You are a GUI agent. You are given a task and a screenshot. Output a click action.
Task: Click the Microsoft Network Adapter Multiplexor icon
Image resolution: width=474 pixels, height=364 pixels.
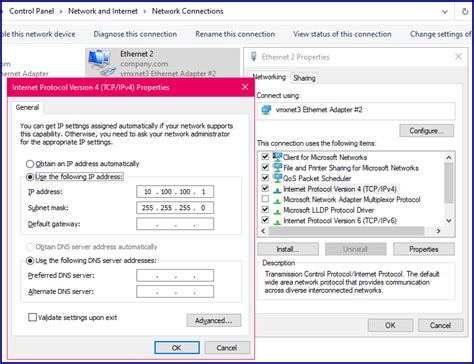click(277, 200)
